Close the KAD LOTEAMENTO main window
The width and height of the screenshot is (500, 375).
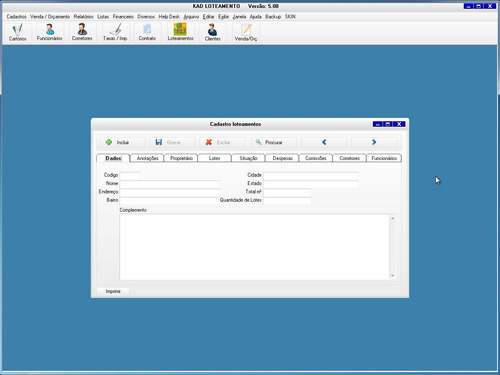(490, 6)
